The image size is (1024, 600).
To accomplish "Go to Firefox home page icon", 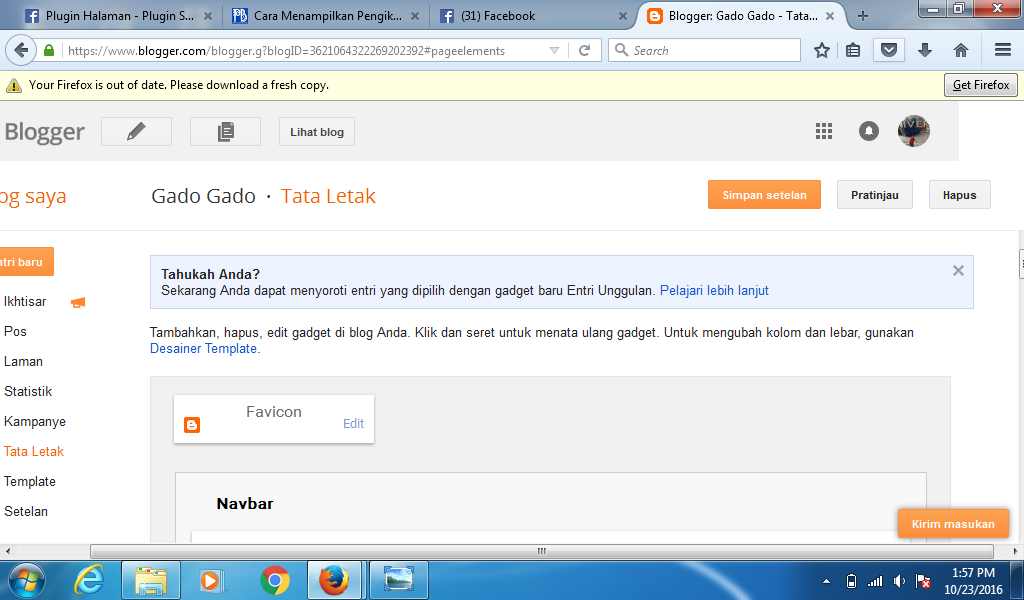I will [961, 50].
